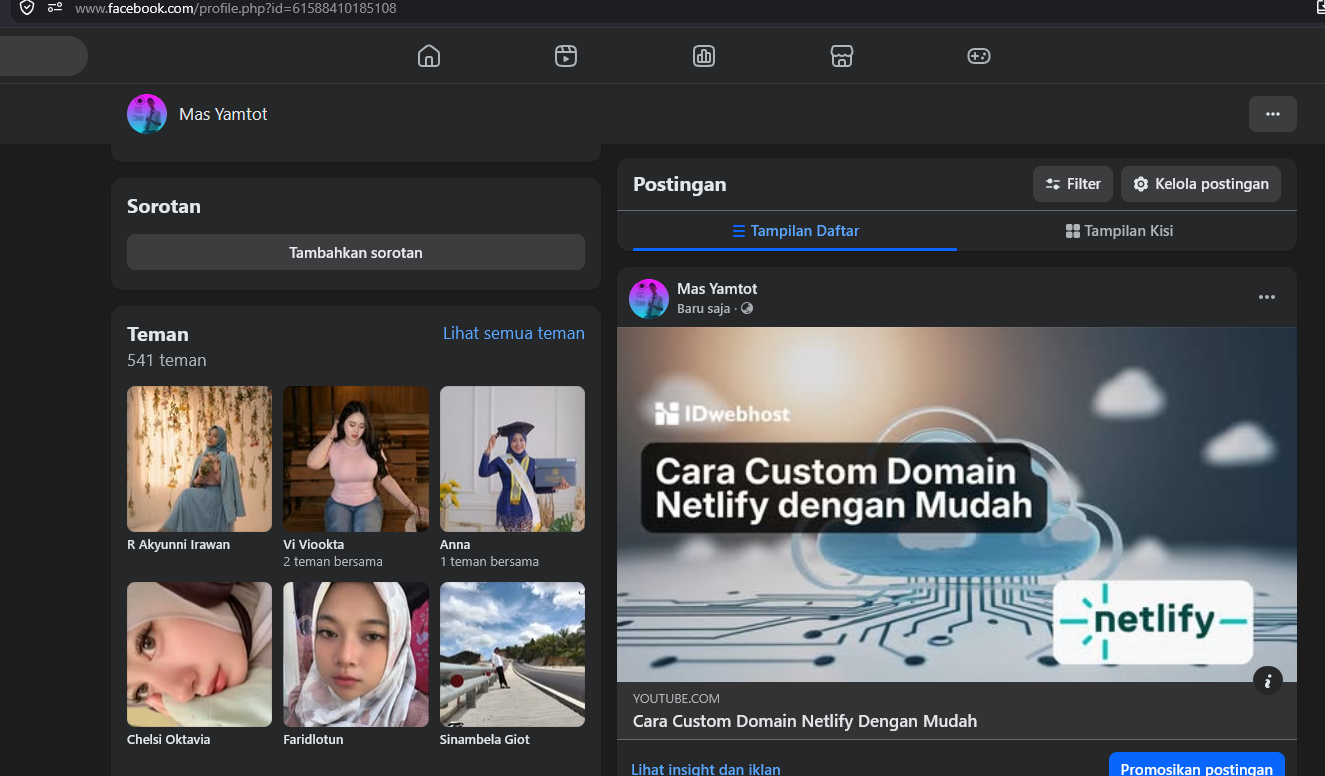Click the Mas Yamtot header profile picture
Screen dimensions: 1325x776
point(147,114)
